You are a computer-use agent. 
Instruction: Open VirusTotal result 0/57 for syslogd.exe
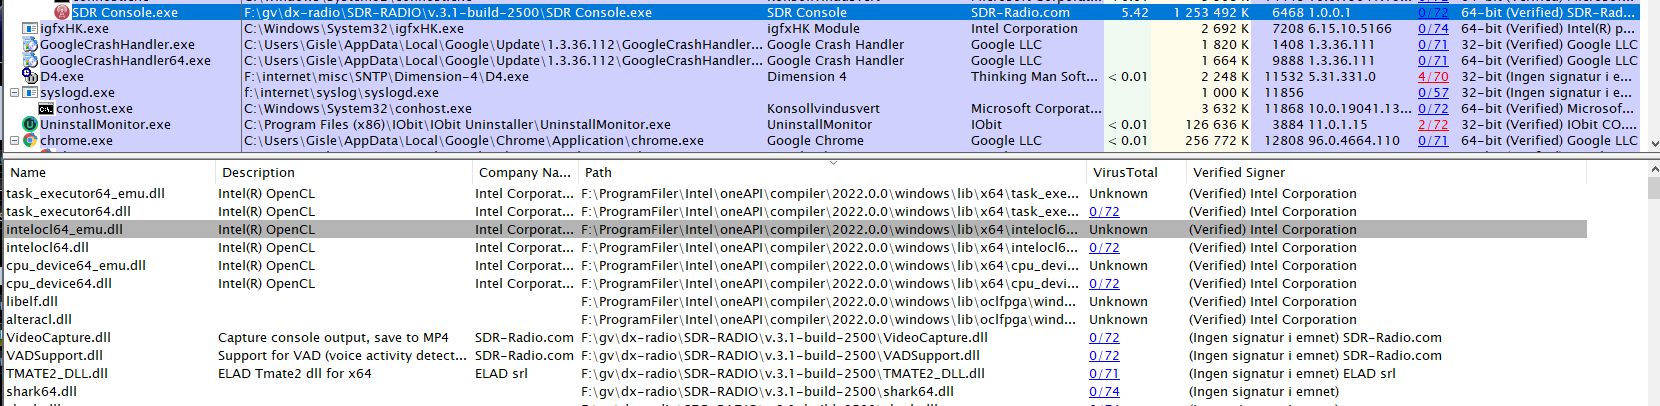[1433, 93]
